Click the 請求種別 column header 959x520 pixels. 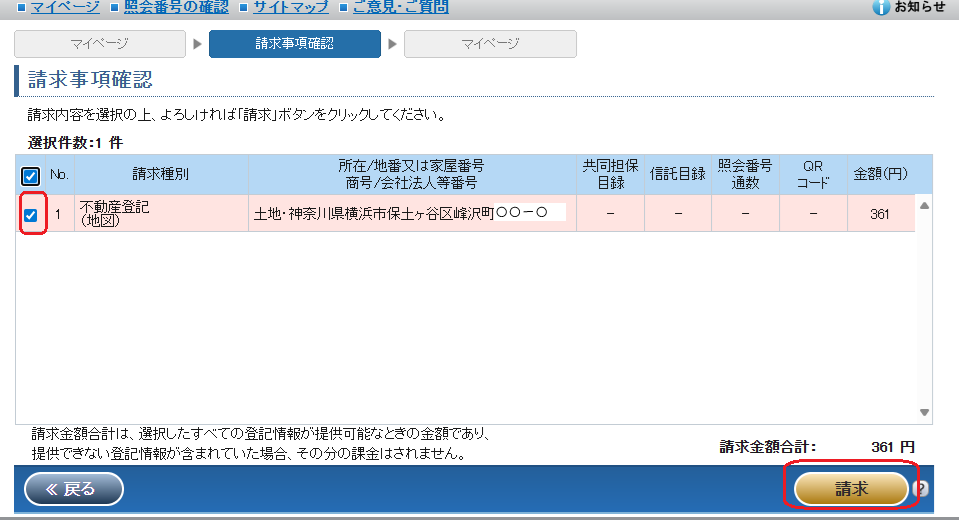pyautogui.click(x=161, y=174)
